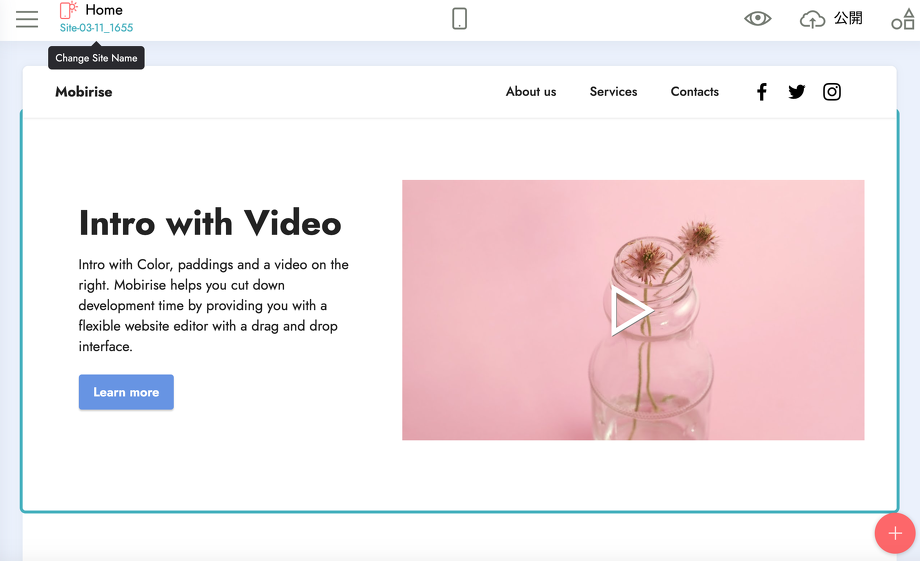This screenshot has width=920, height=561.
Task: Open the shapes icon at top right
Action: (x=902, y=19)
